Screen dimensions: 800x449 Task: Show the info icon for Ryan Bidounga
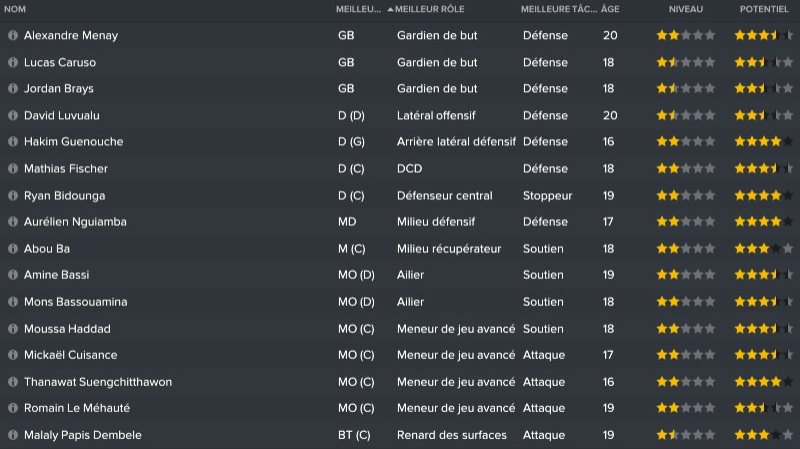13,195
